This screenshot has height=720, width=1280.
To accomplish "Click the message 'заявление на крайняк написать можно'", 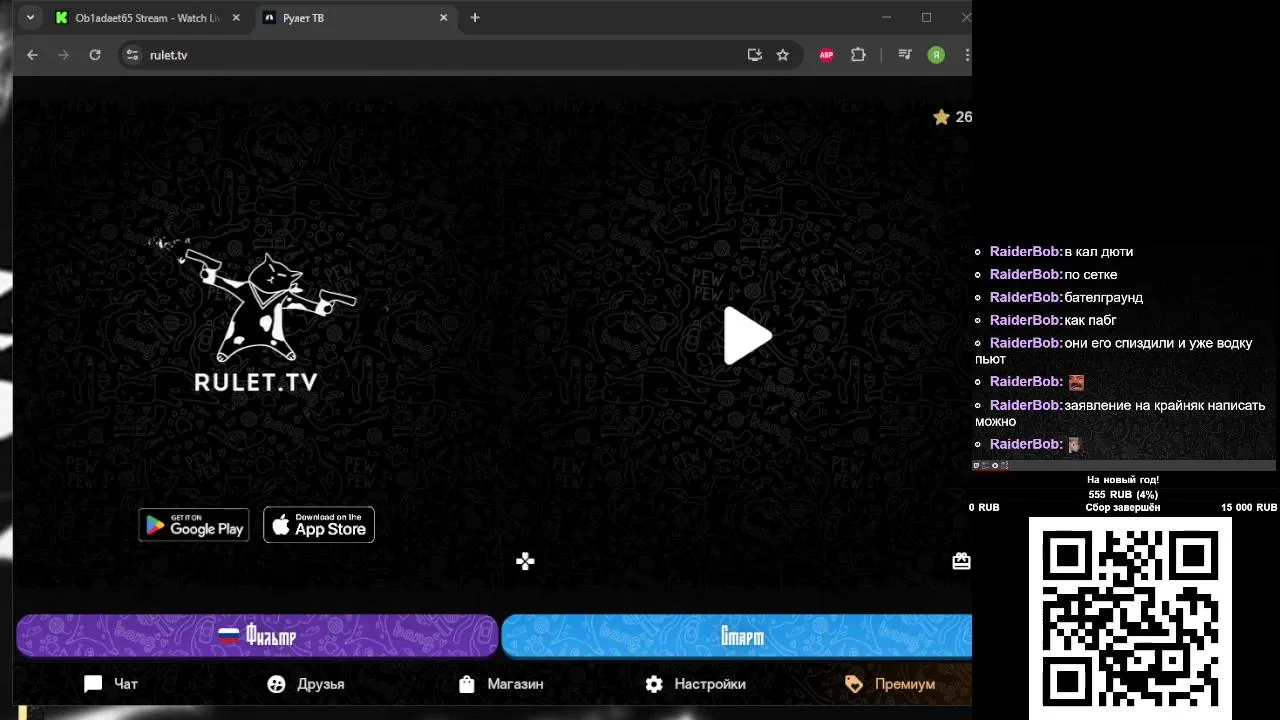I will tap(1120, 413).
